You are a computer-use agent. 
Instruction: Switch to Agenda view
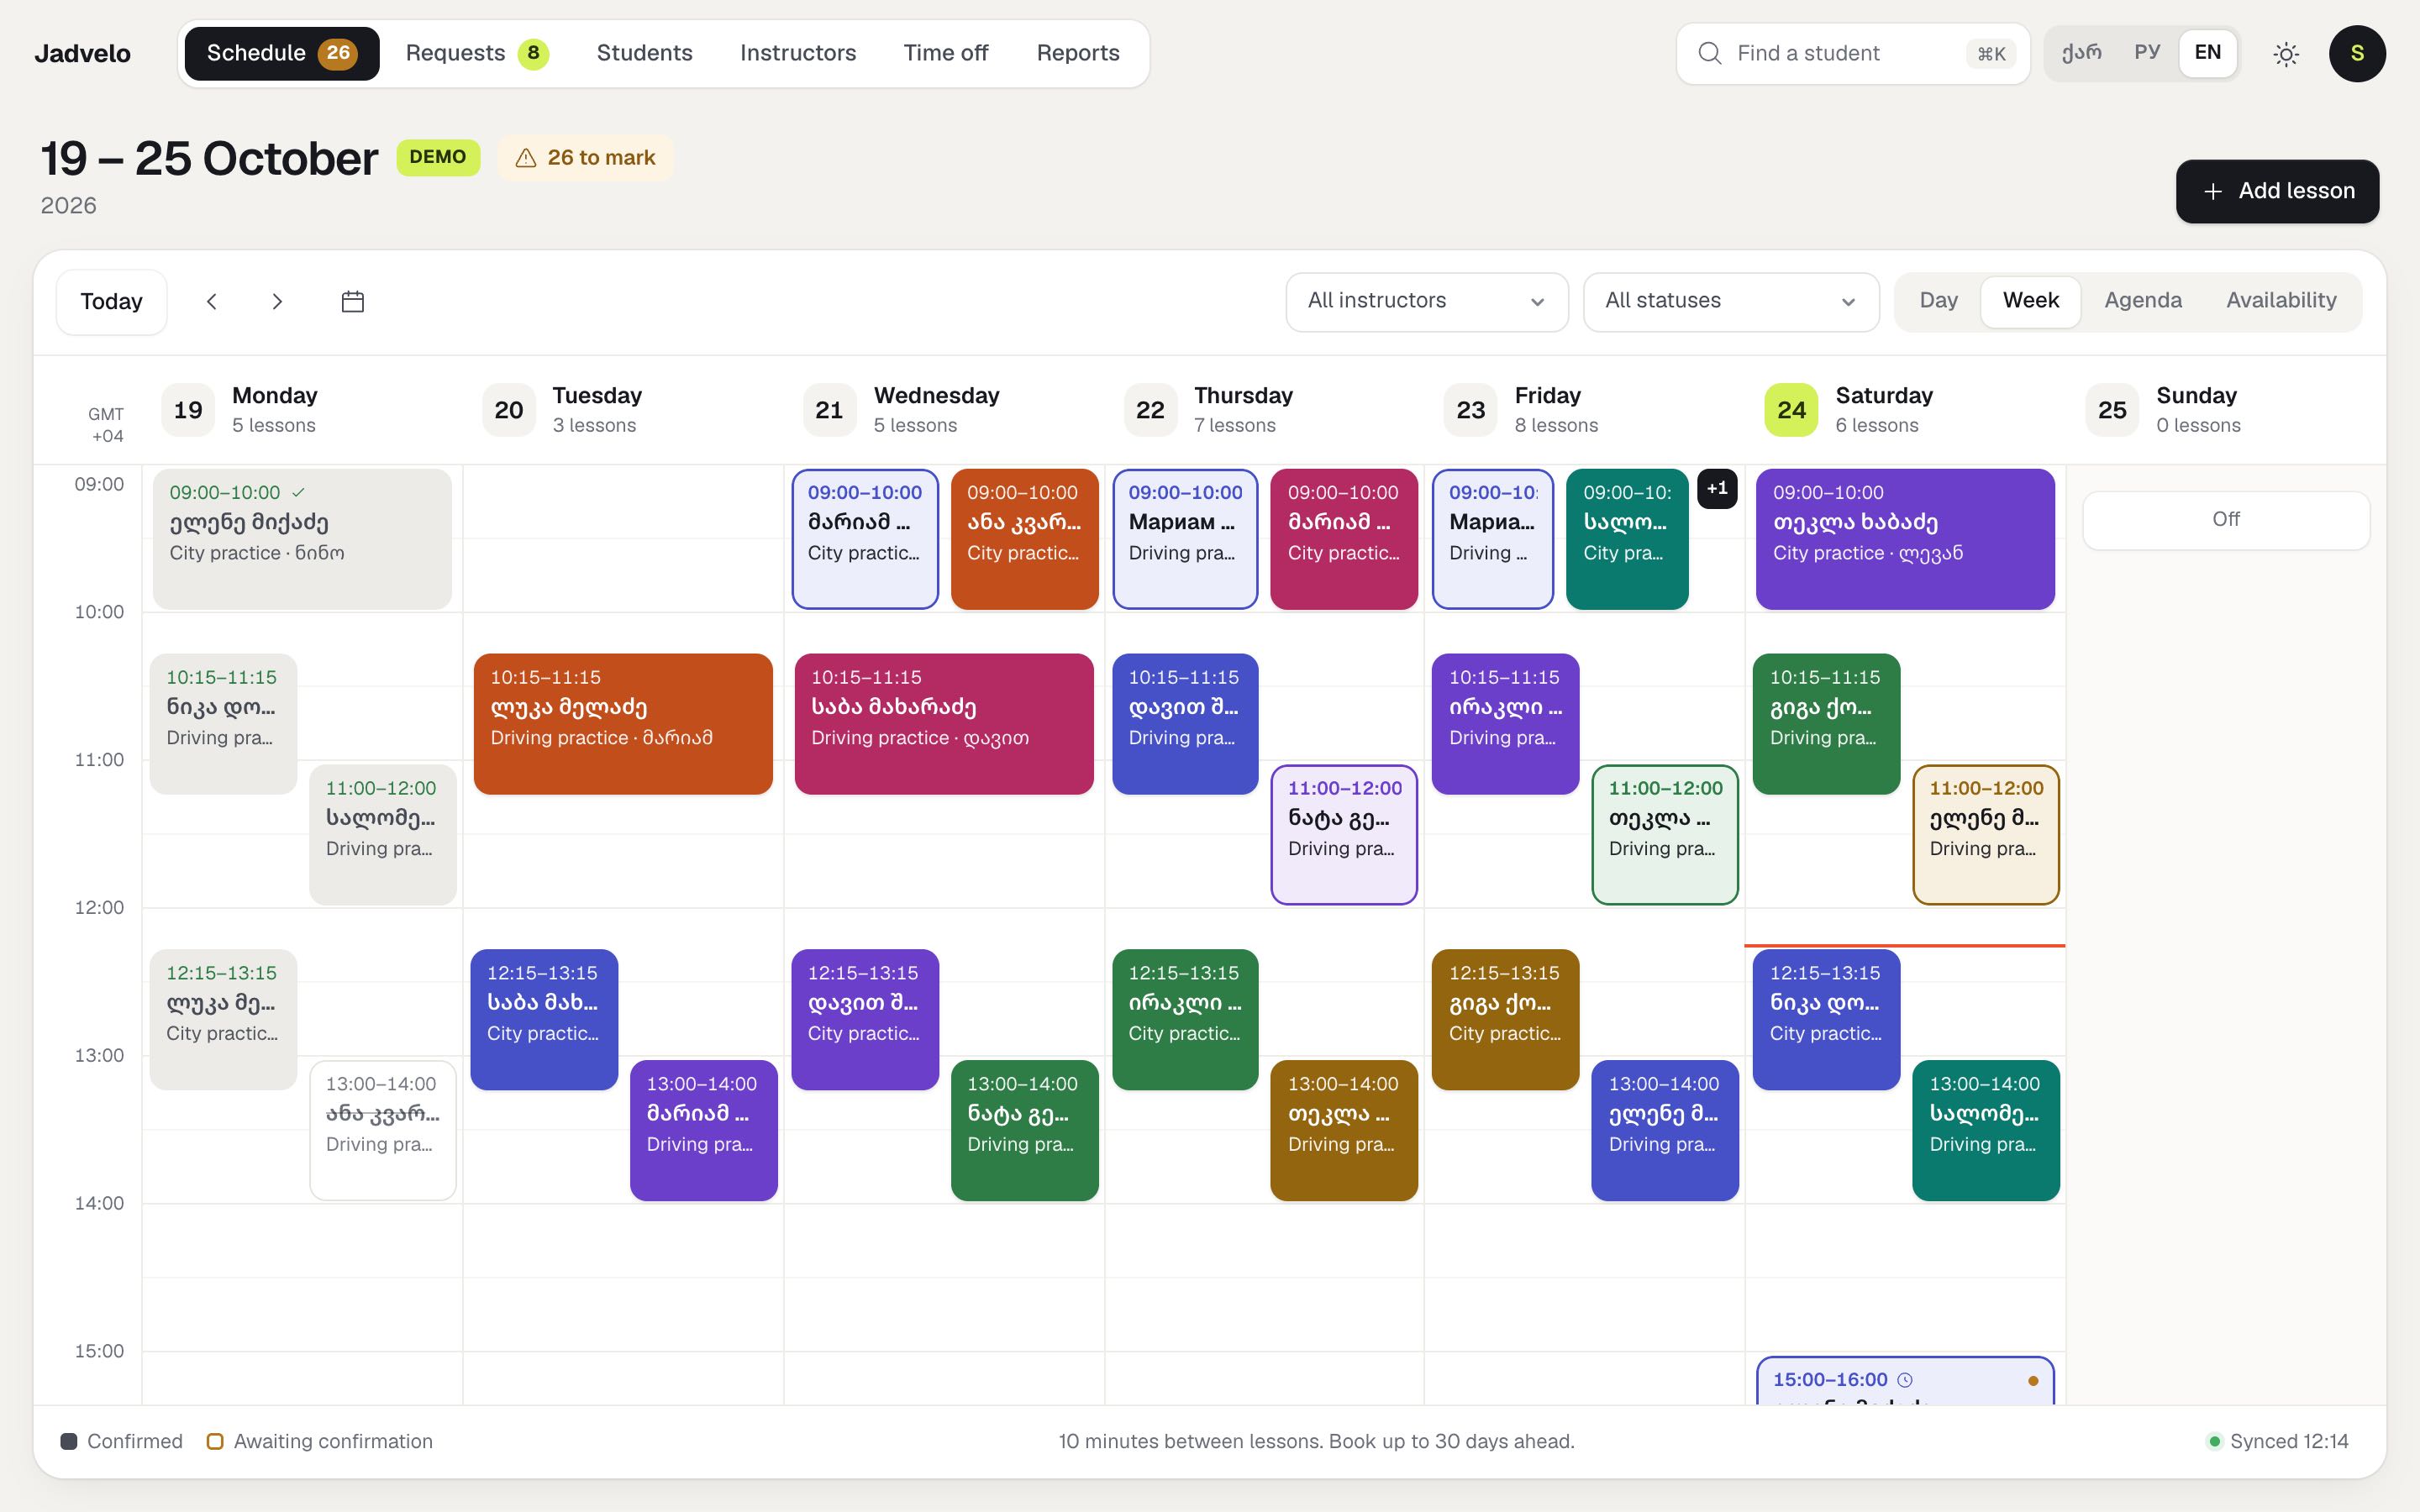tap(2143, 301)
